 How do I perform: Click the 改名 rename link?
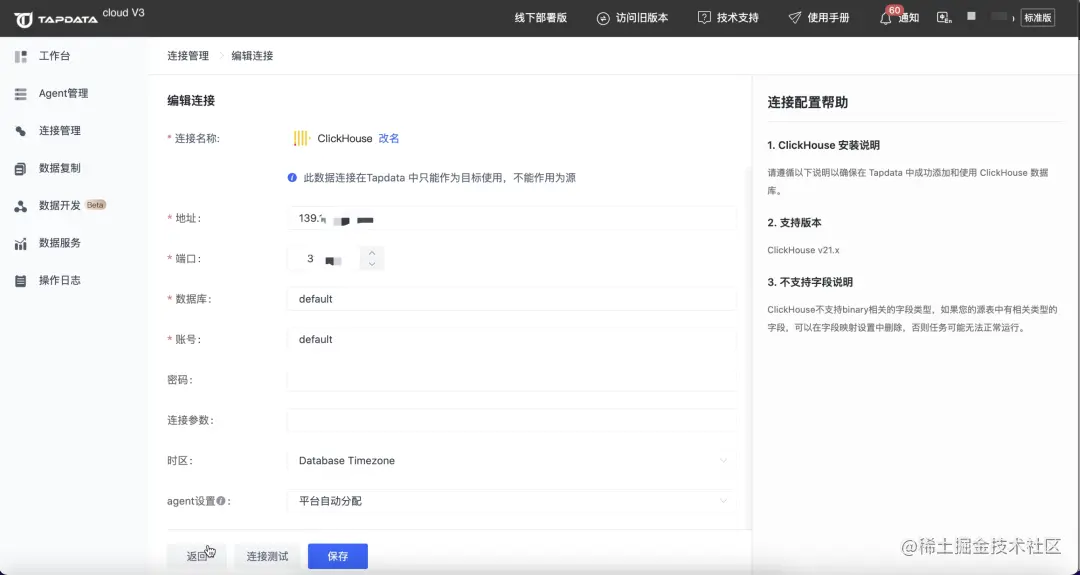coord(389,138)
